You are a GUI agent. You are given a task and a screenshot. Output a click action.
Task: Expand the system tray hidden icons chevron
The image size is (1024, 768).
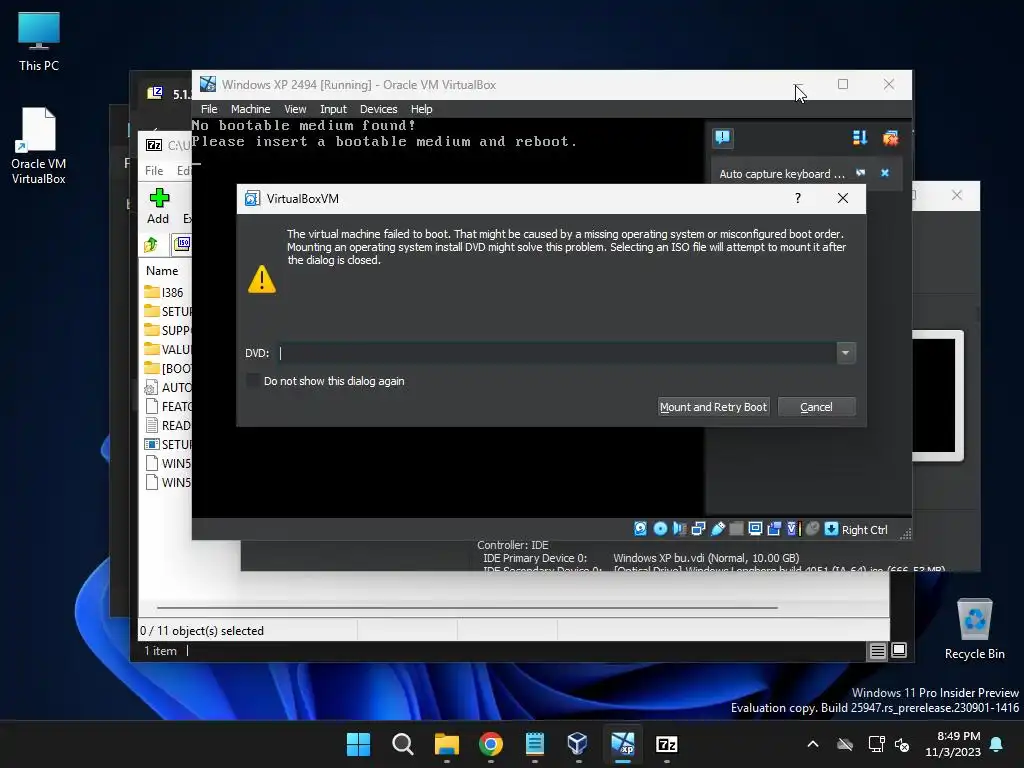(x=813, y=744)
